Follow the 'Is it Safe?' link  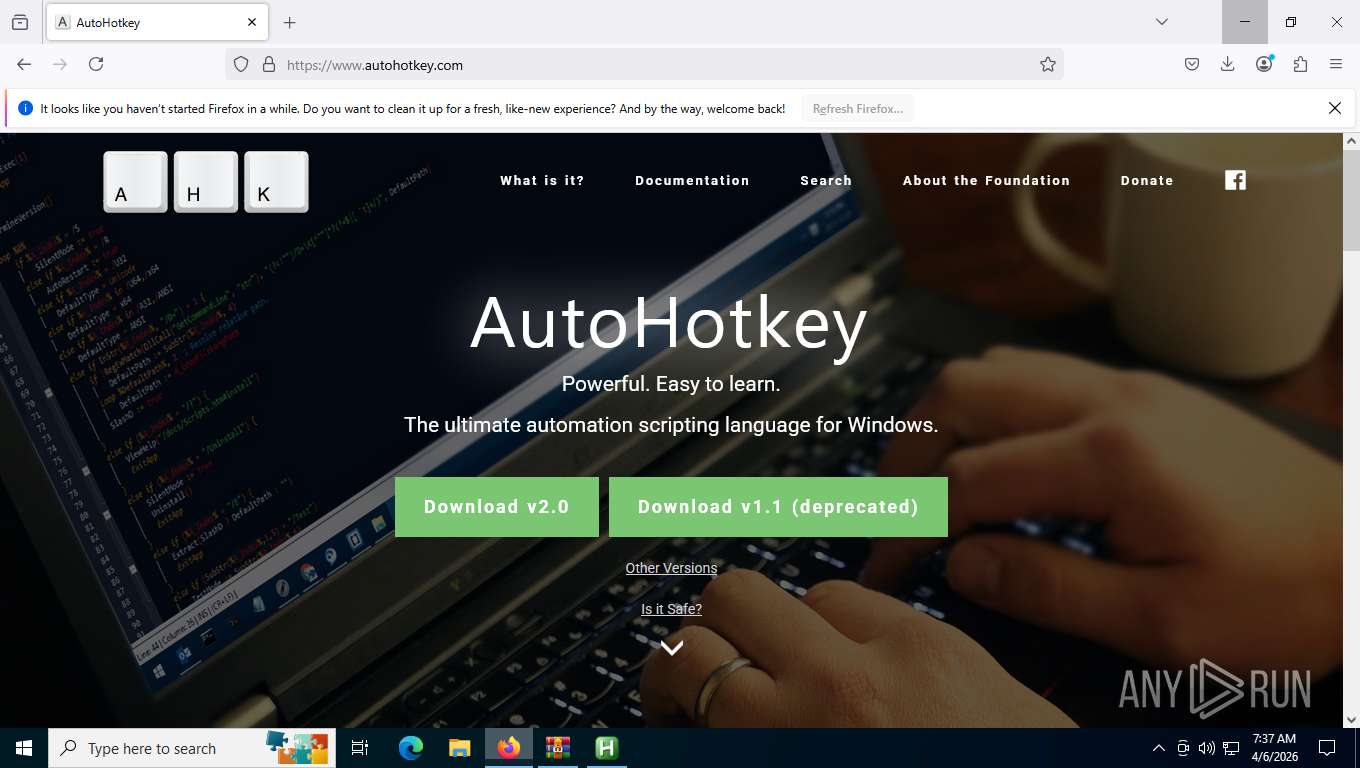coord(671,609)
